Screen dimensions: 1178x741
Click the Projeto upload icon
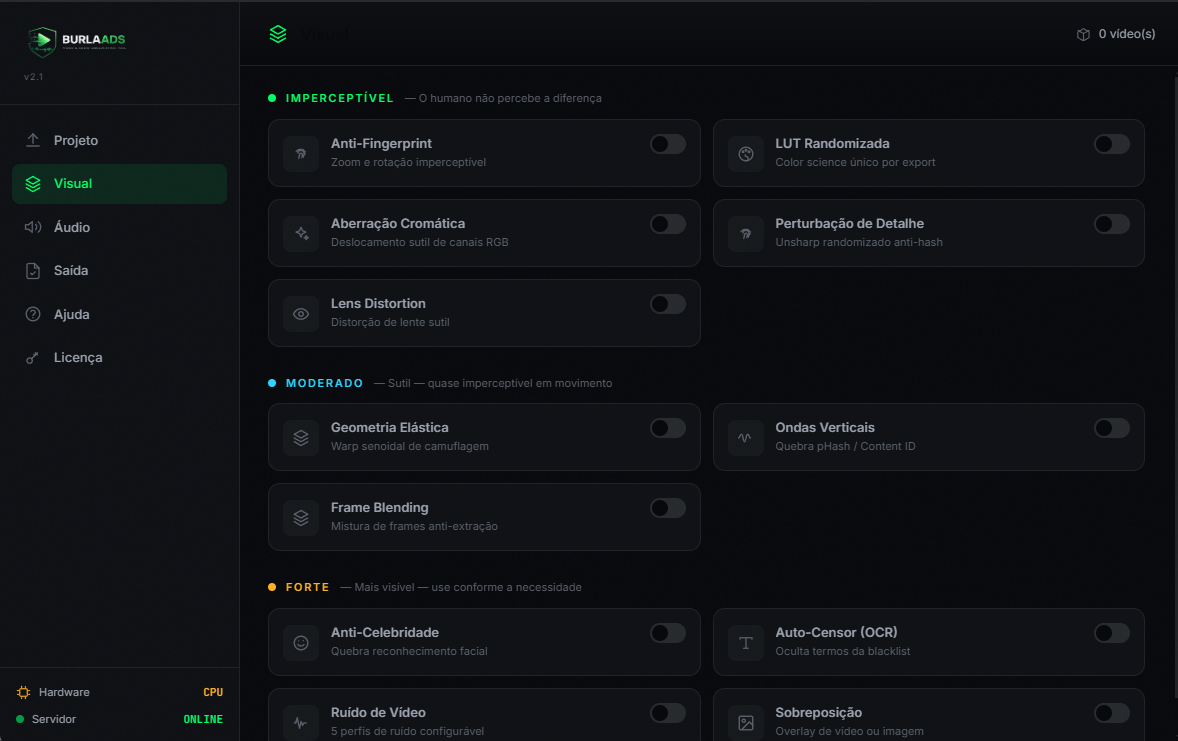(x=33, y=141)
